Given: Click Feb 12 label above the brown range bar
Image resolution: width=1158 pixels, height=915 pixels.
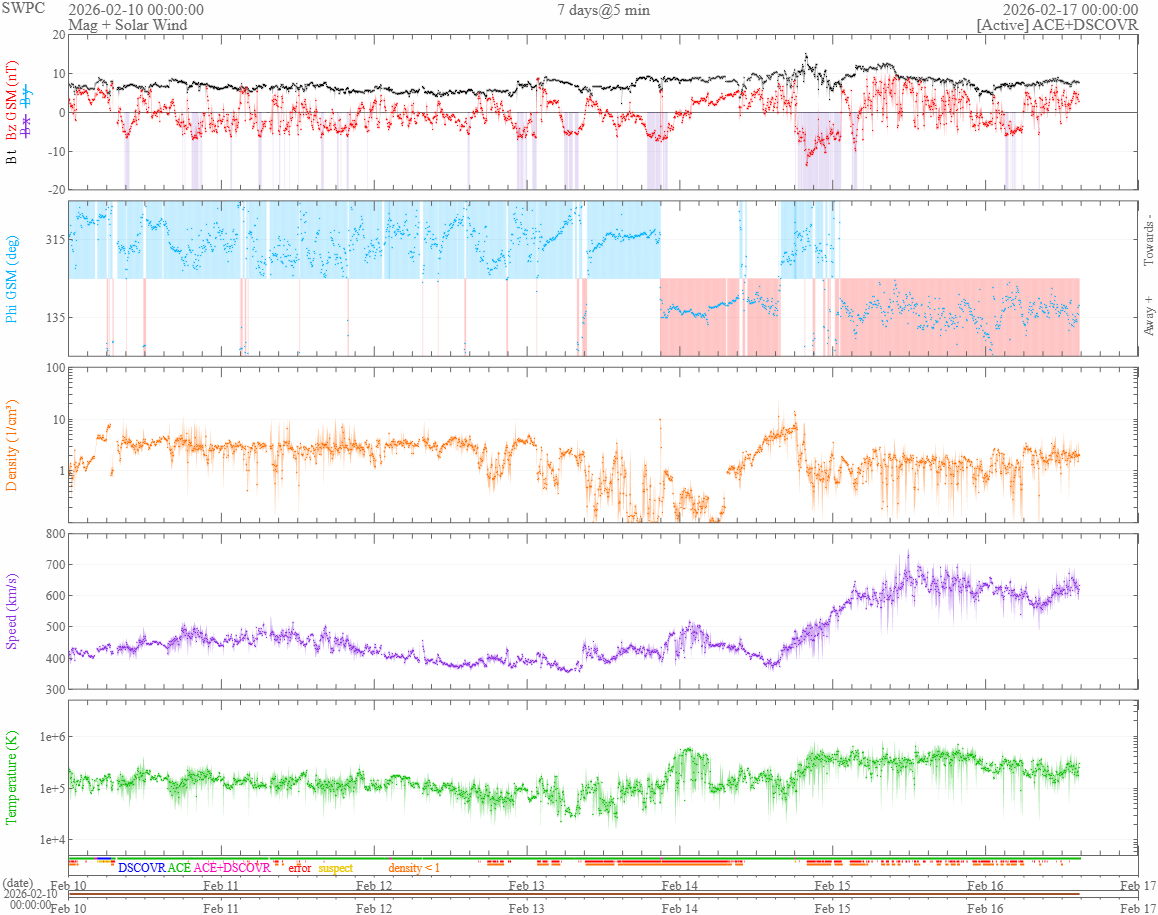Looking at the screenshot, I should (x=374, y=885).
